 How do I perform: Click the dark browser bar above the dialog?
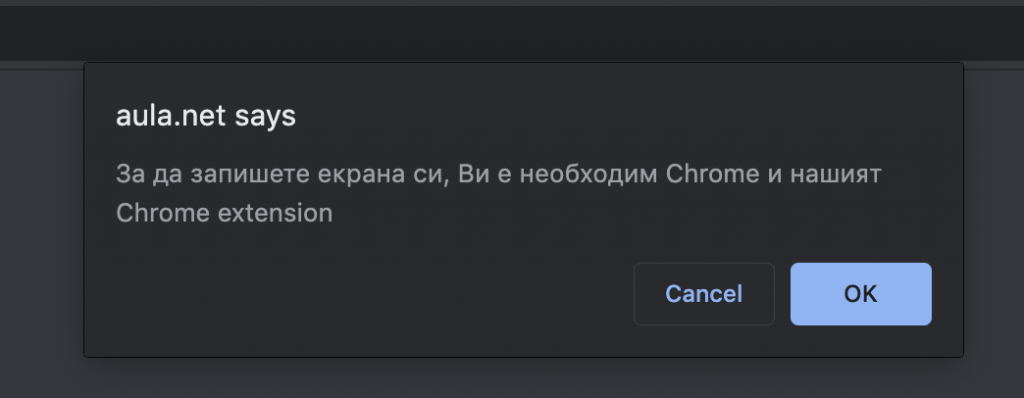pos(512,33)
